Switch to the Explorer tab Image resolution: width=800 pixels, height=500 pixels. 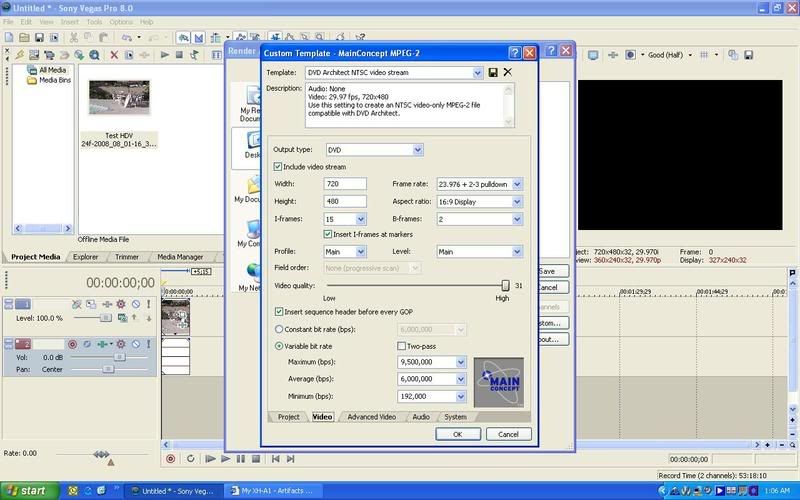pos(85,257)
